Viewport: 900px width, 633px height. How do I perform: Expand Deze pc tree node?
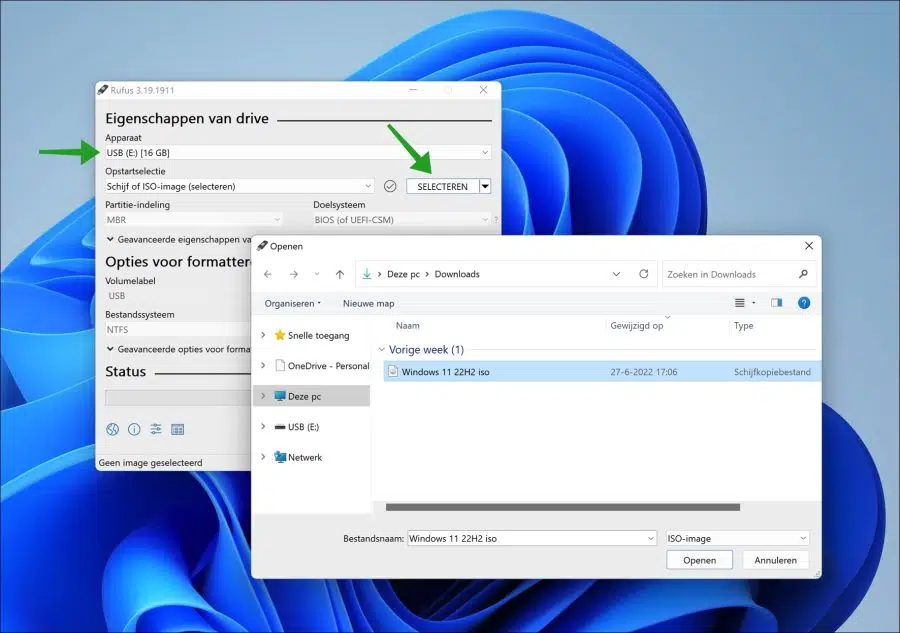point(263,396)
